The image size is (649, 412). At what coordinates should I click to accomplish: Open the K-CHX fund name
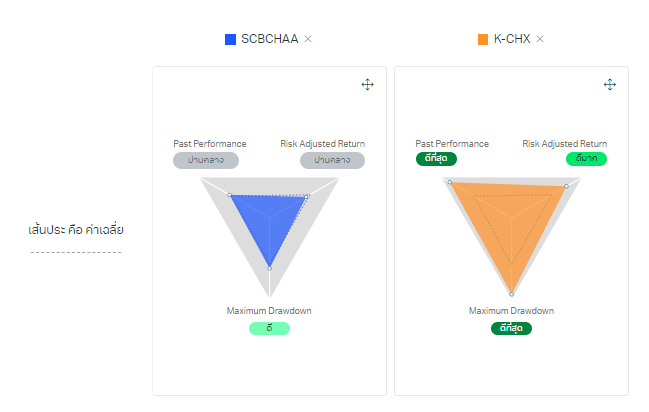(512, 39)
